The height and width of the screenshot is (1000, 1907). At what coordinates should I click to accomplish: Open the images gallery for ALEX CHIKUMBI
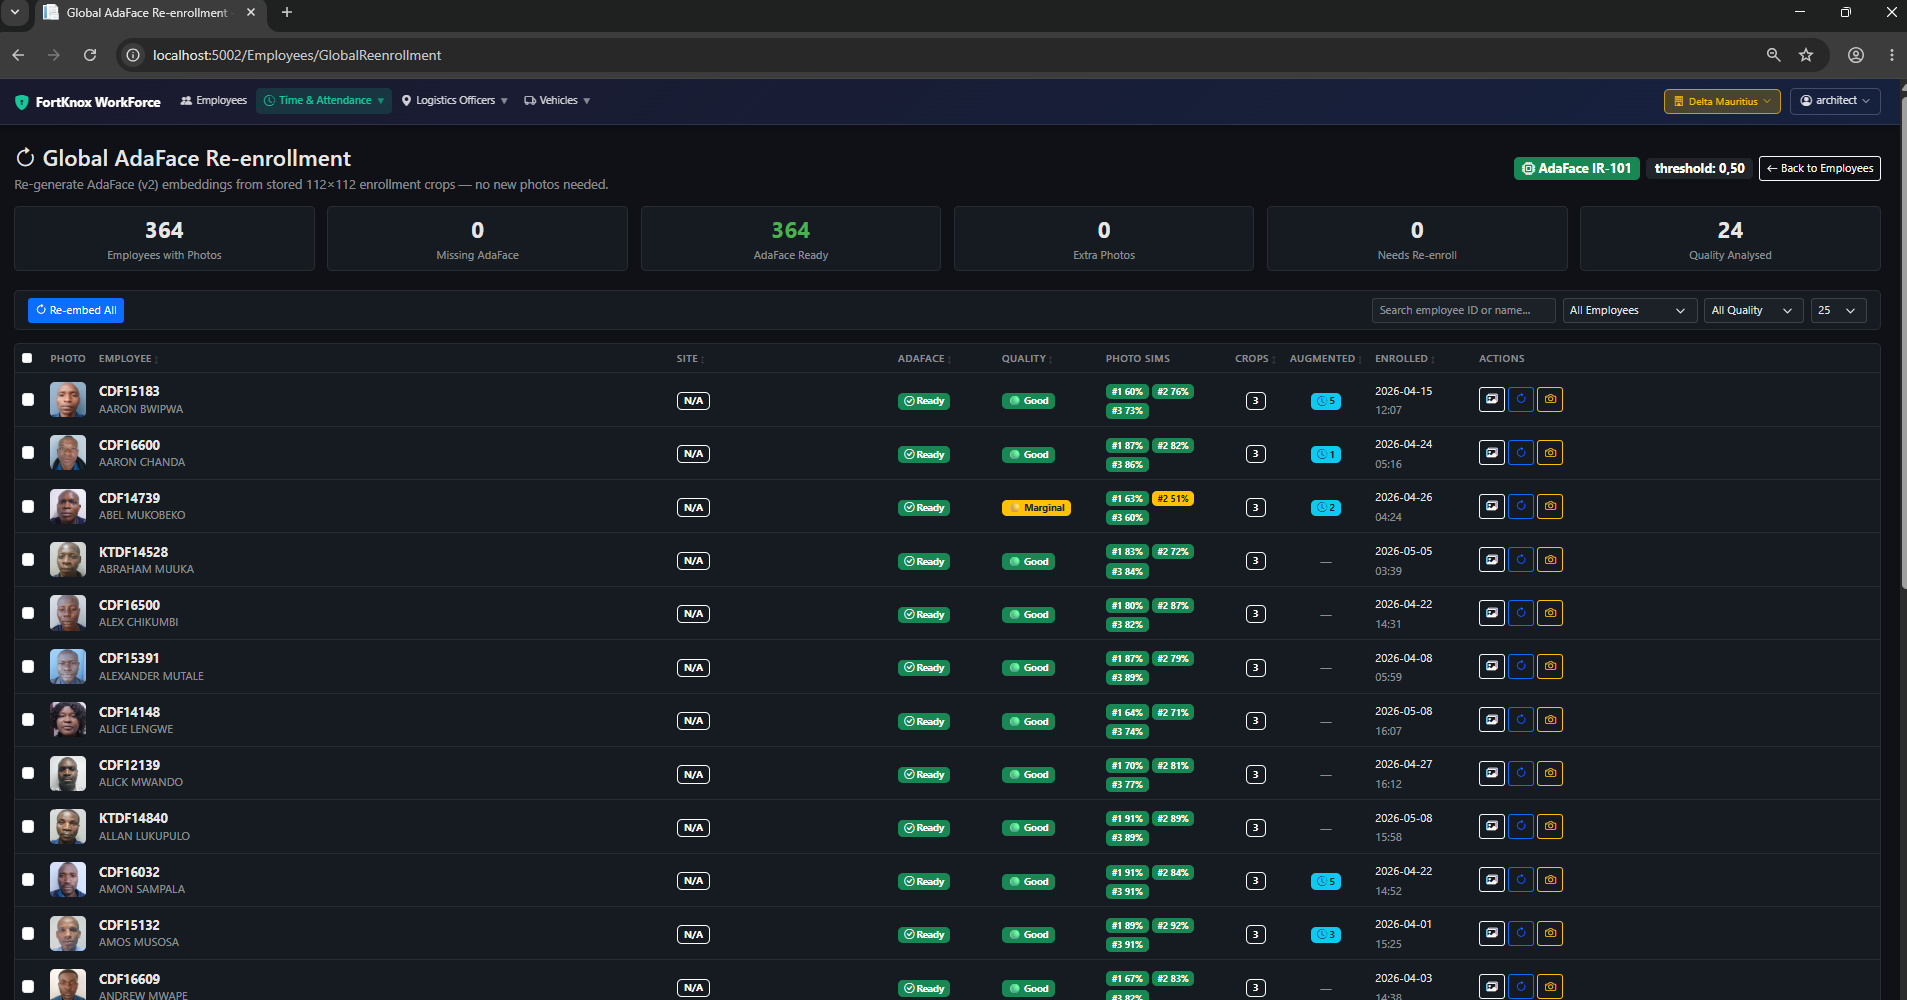click(x=1491, y=613)
